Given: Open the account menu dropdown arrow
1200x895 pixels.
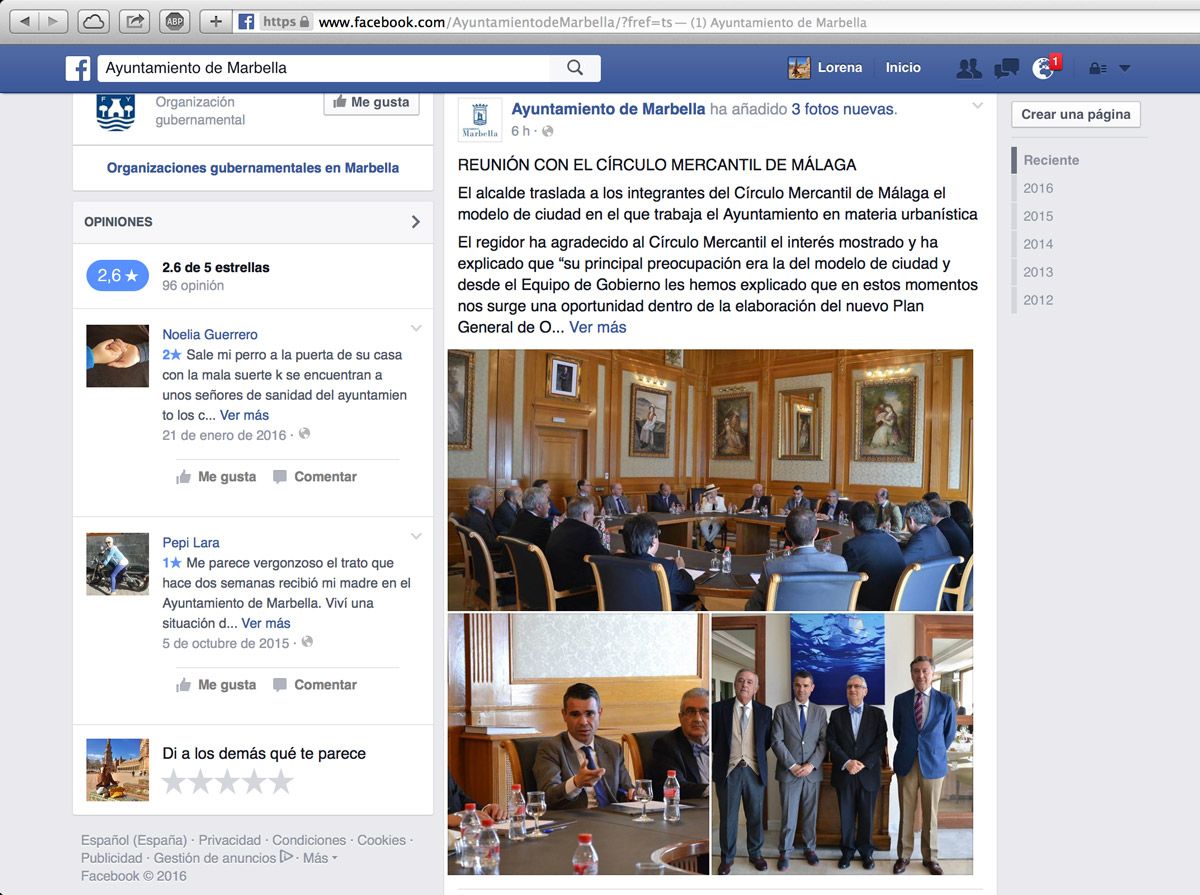Looking at the screenshot, I should click(x=1124, y=68).
